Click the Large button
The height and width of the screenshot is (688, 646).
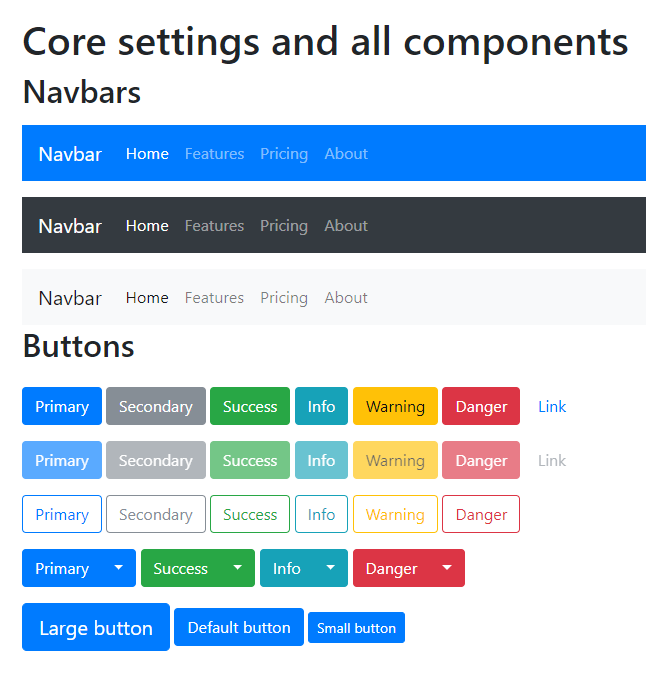coord(96,627)
